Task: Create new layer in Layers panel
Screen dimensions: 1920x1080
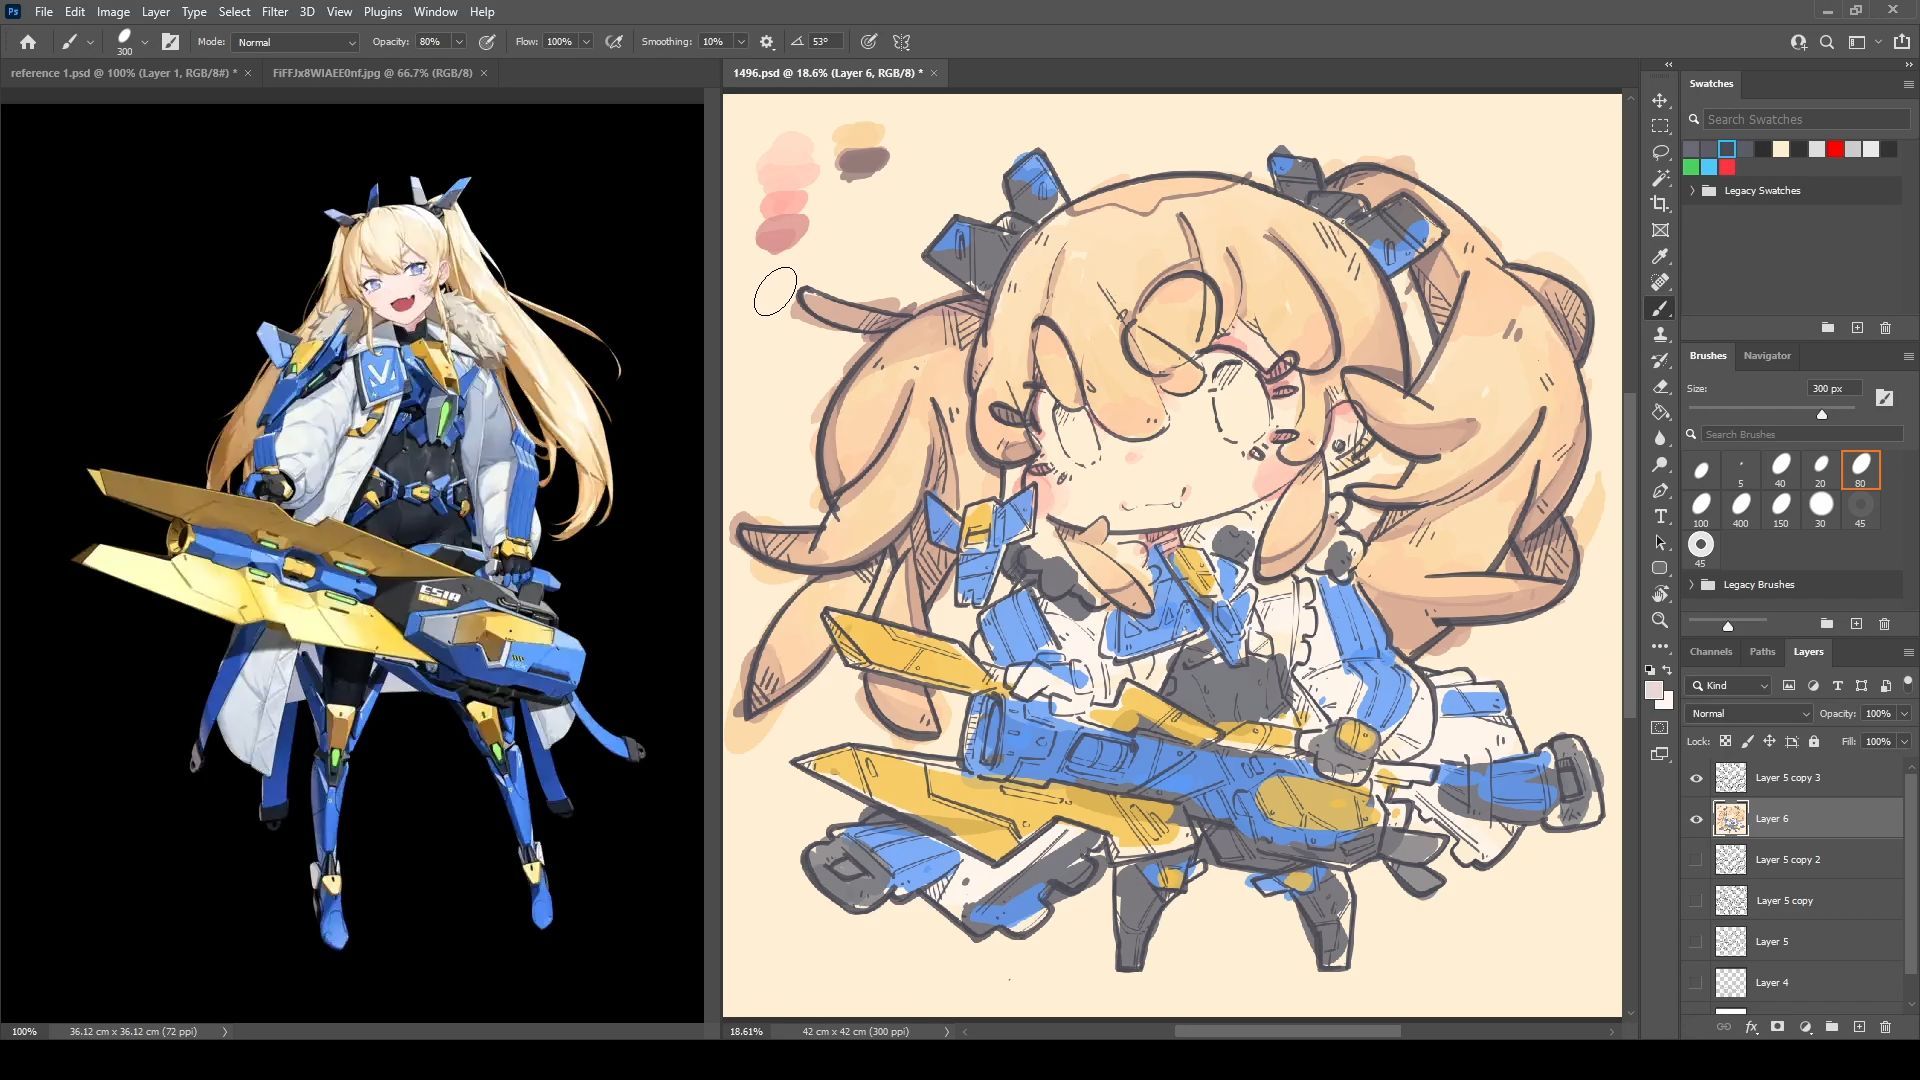Action: point(1859,1027)
